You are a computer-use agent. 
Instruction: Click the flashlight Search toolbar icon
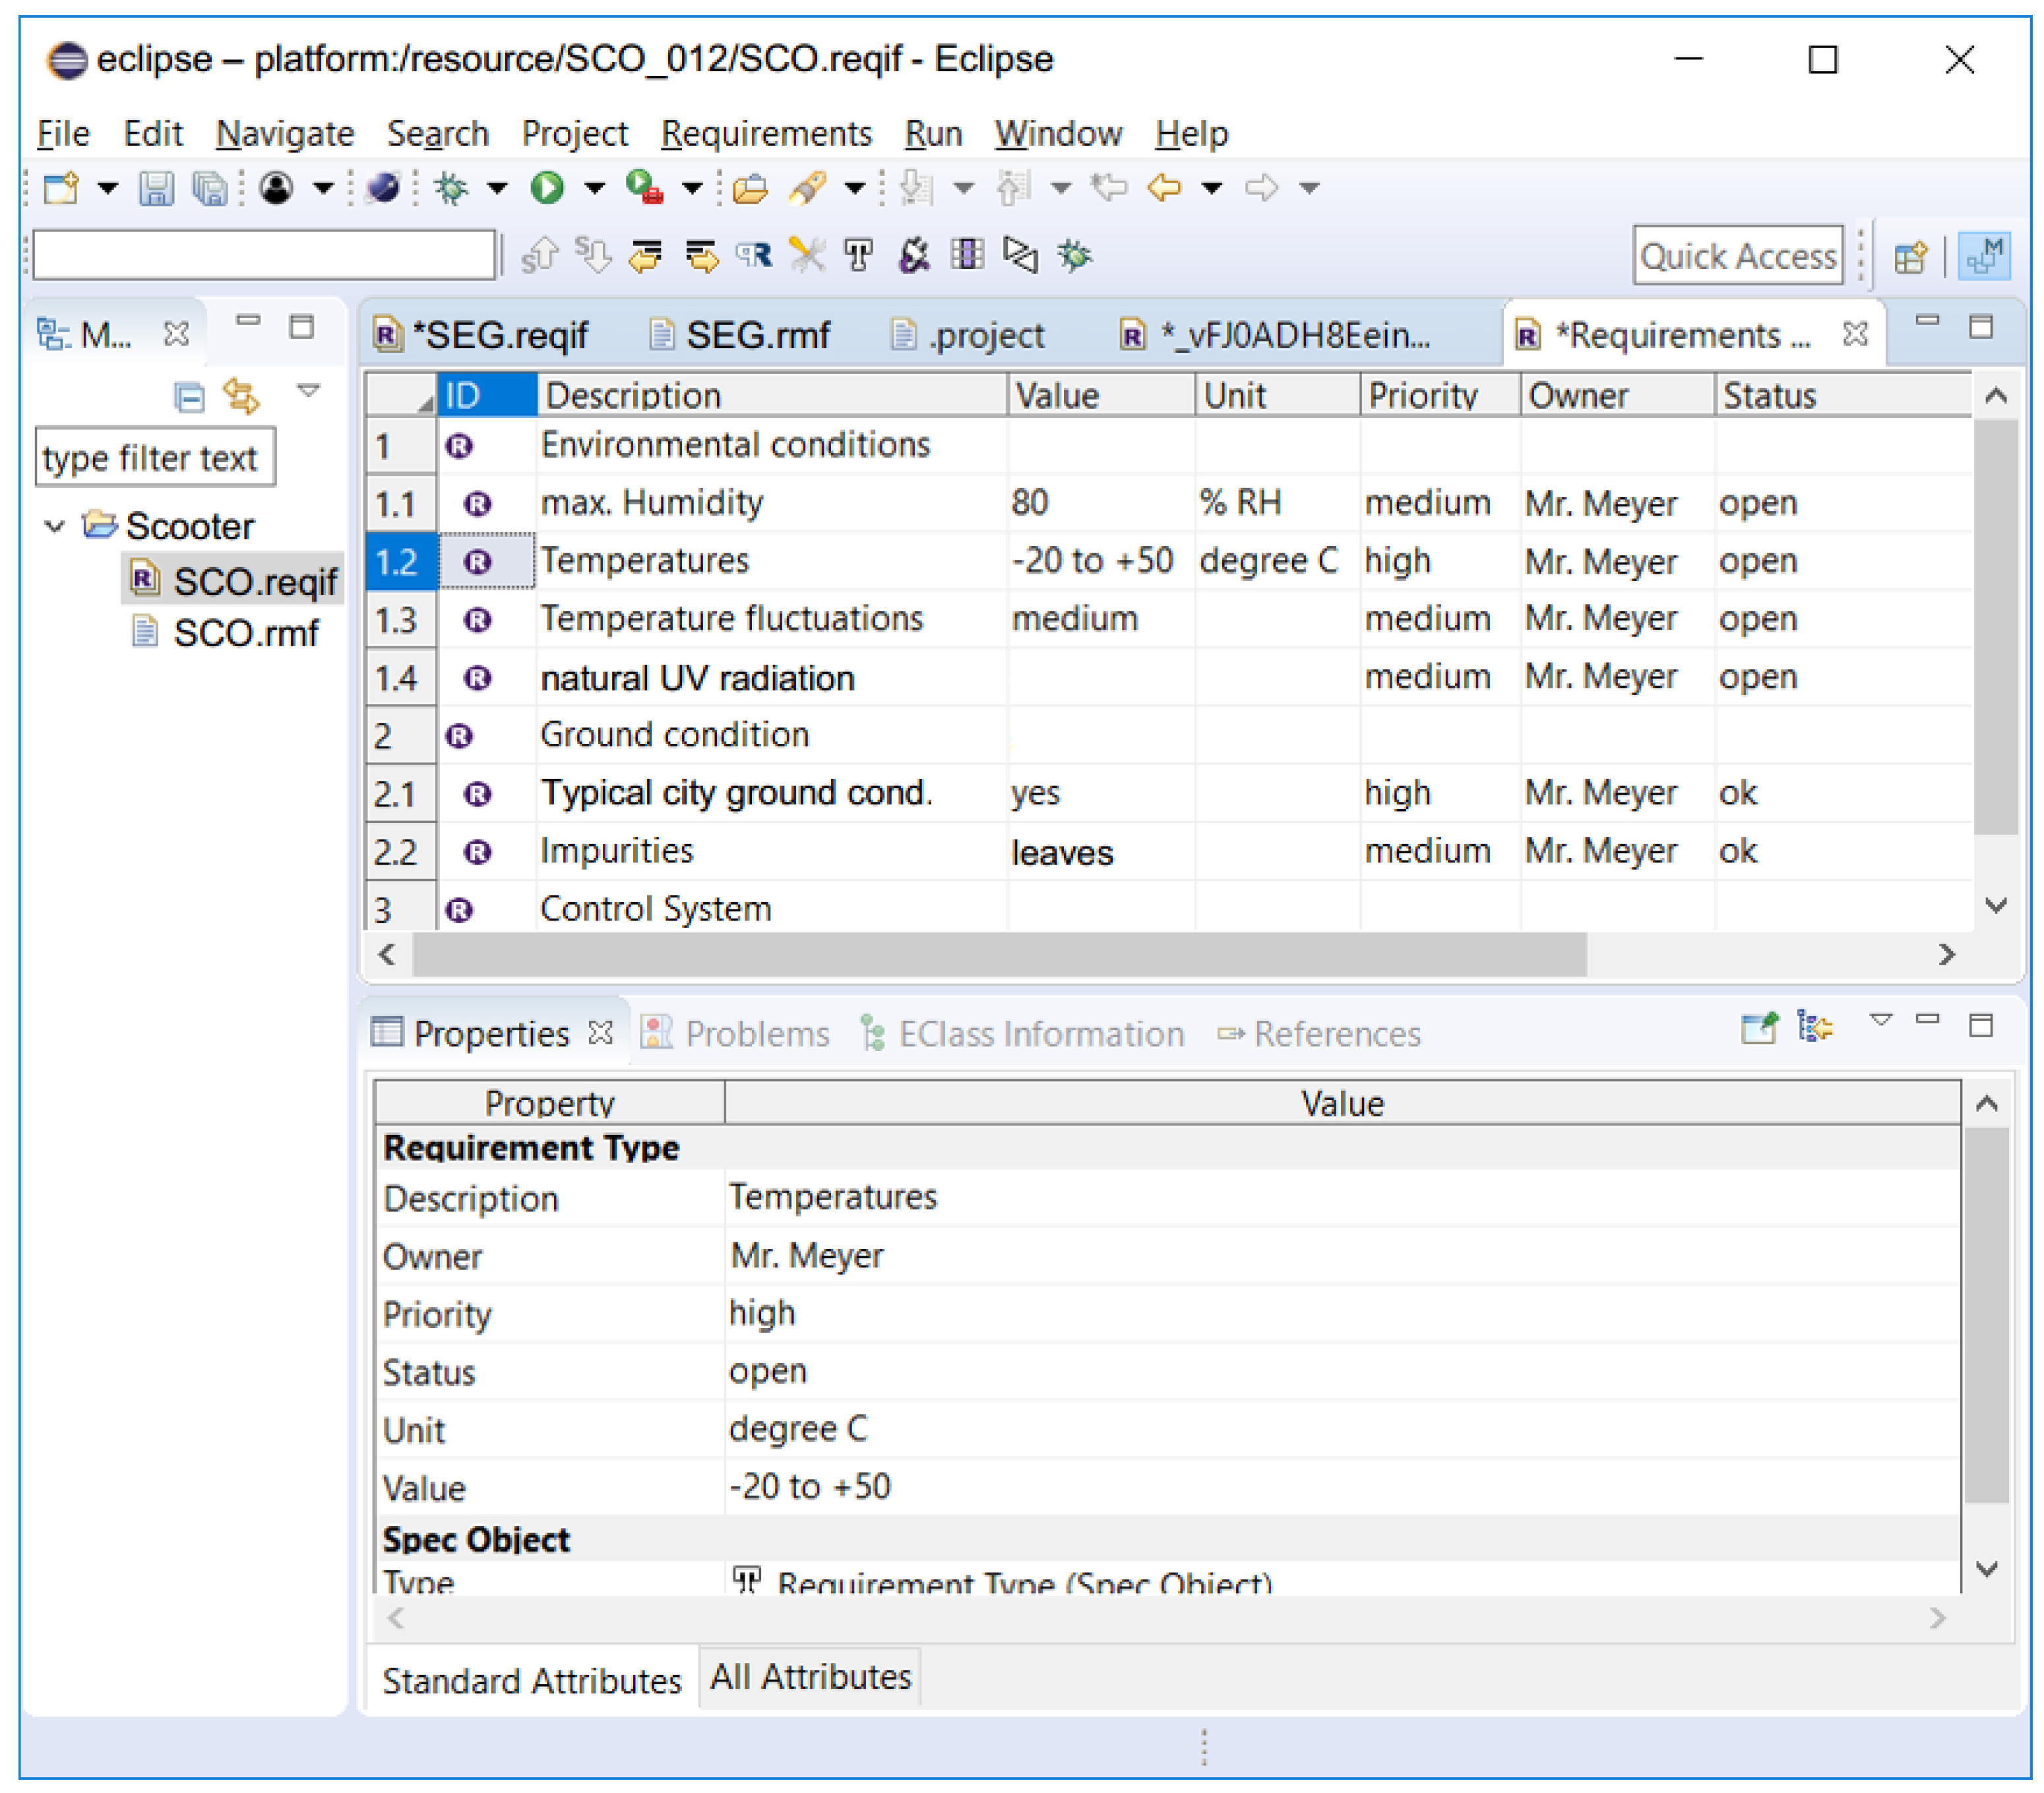click(x=808, y=187)
